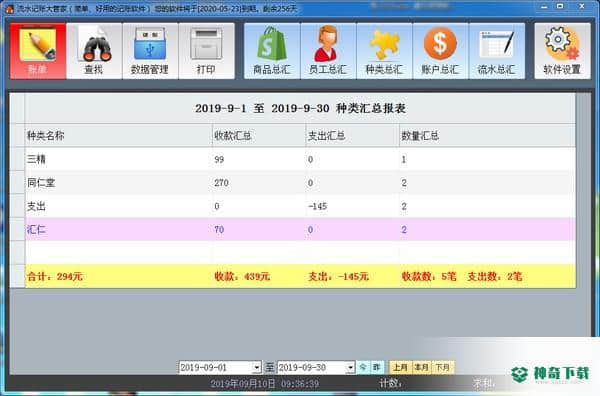The image size is (600, 396).
Task: Expand the start date 2019-09-01 dropdown
Action: pos(257,368)
